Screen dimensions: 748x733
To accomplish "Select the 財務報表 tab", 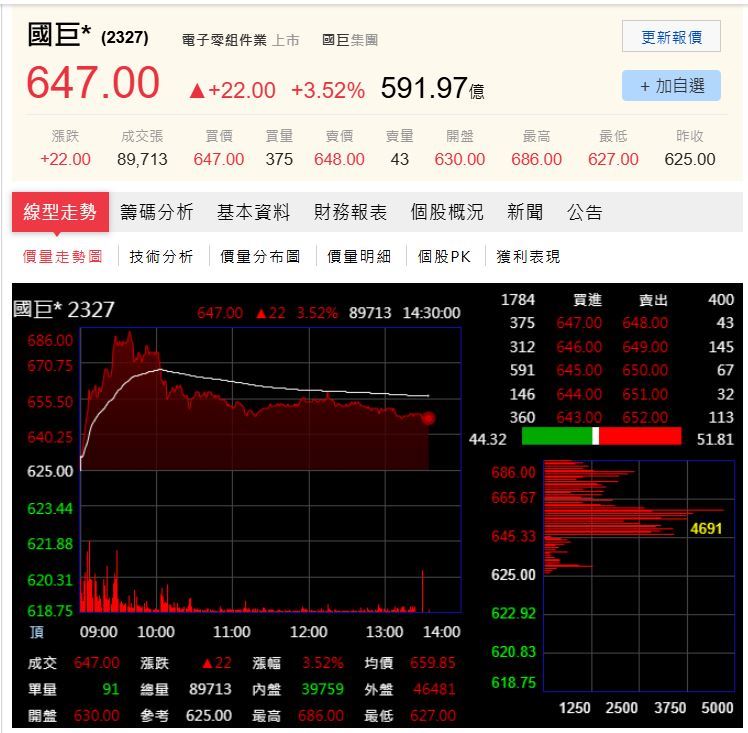I will pos(350,212).
